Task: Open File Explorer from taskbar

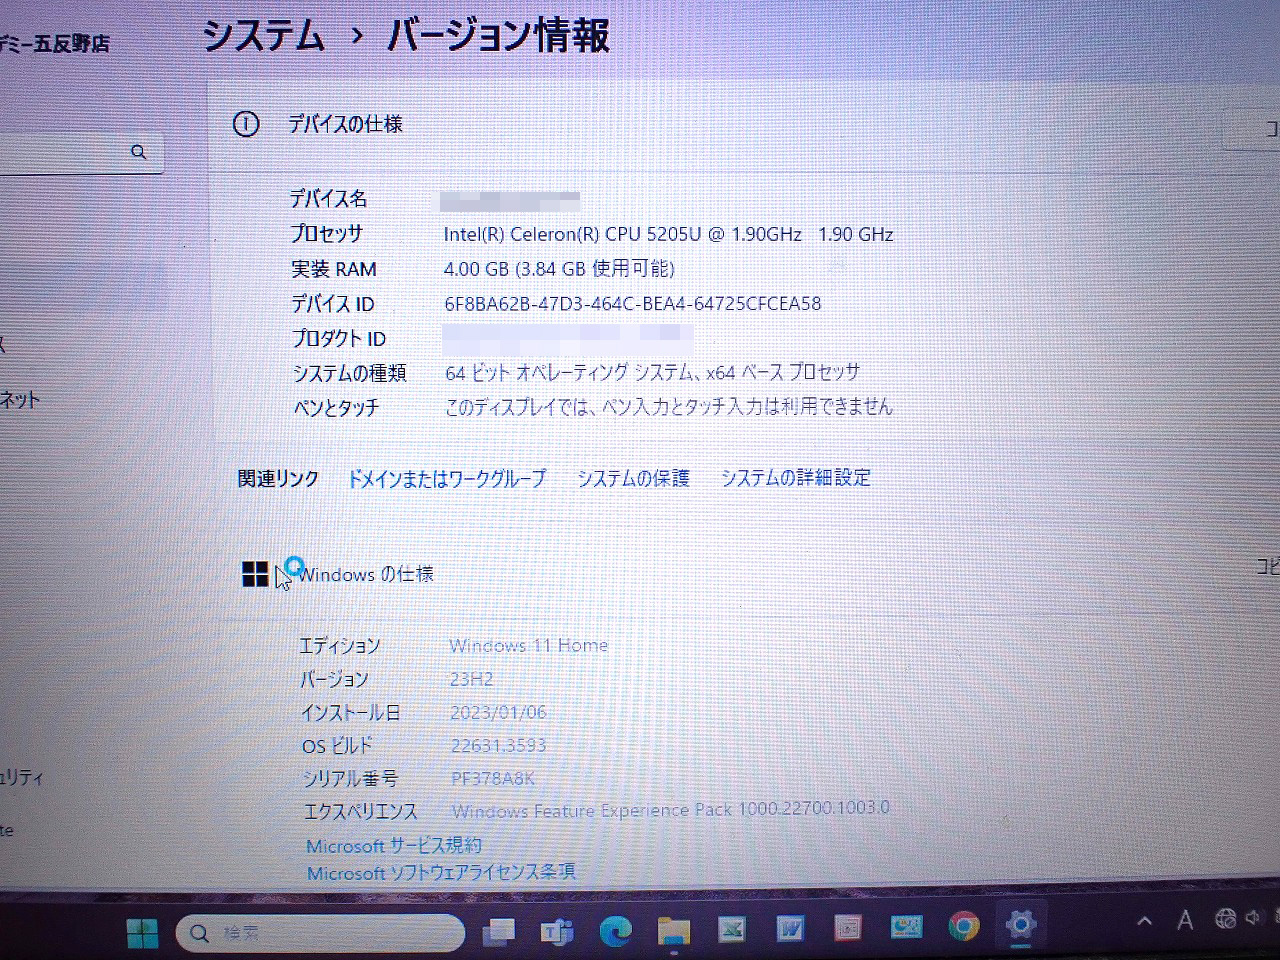Action: pos(674,932)
